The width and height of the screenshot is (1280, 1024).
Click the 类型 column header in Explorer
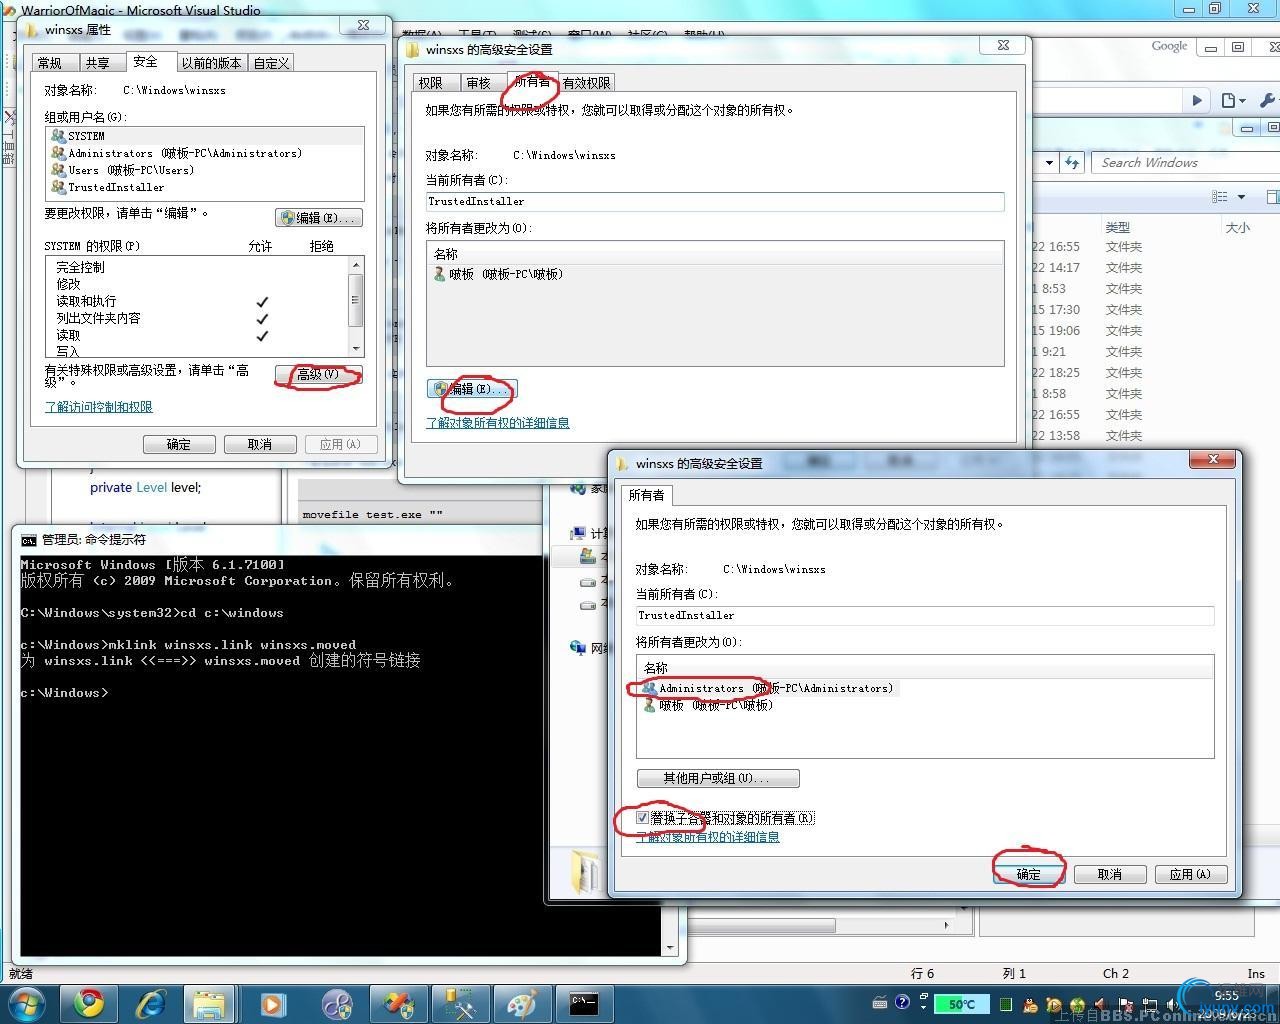(1118, 227)
